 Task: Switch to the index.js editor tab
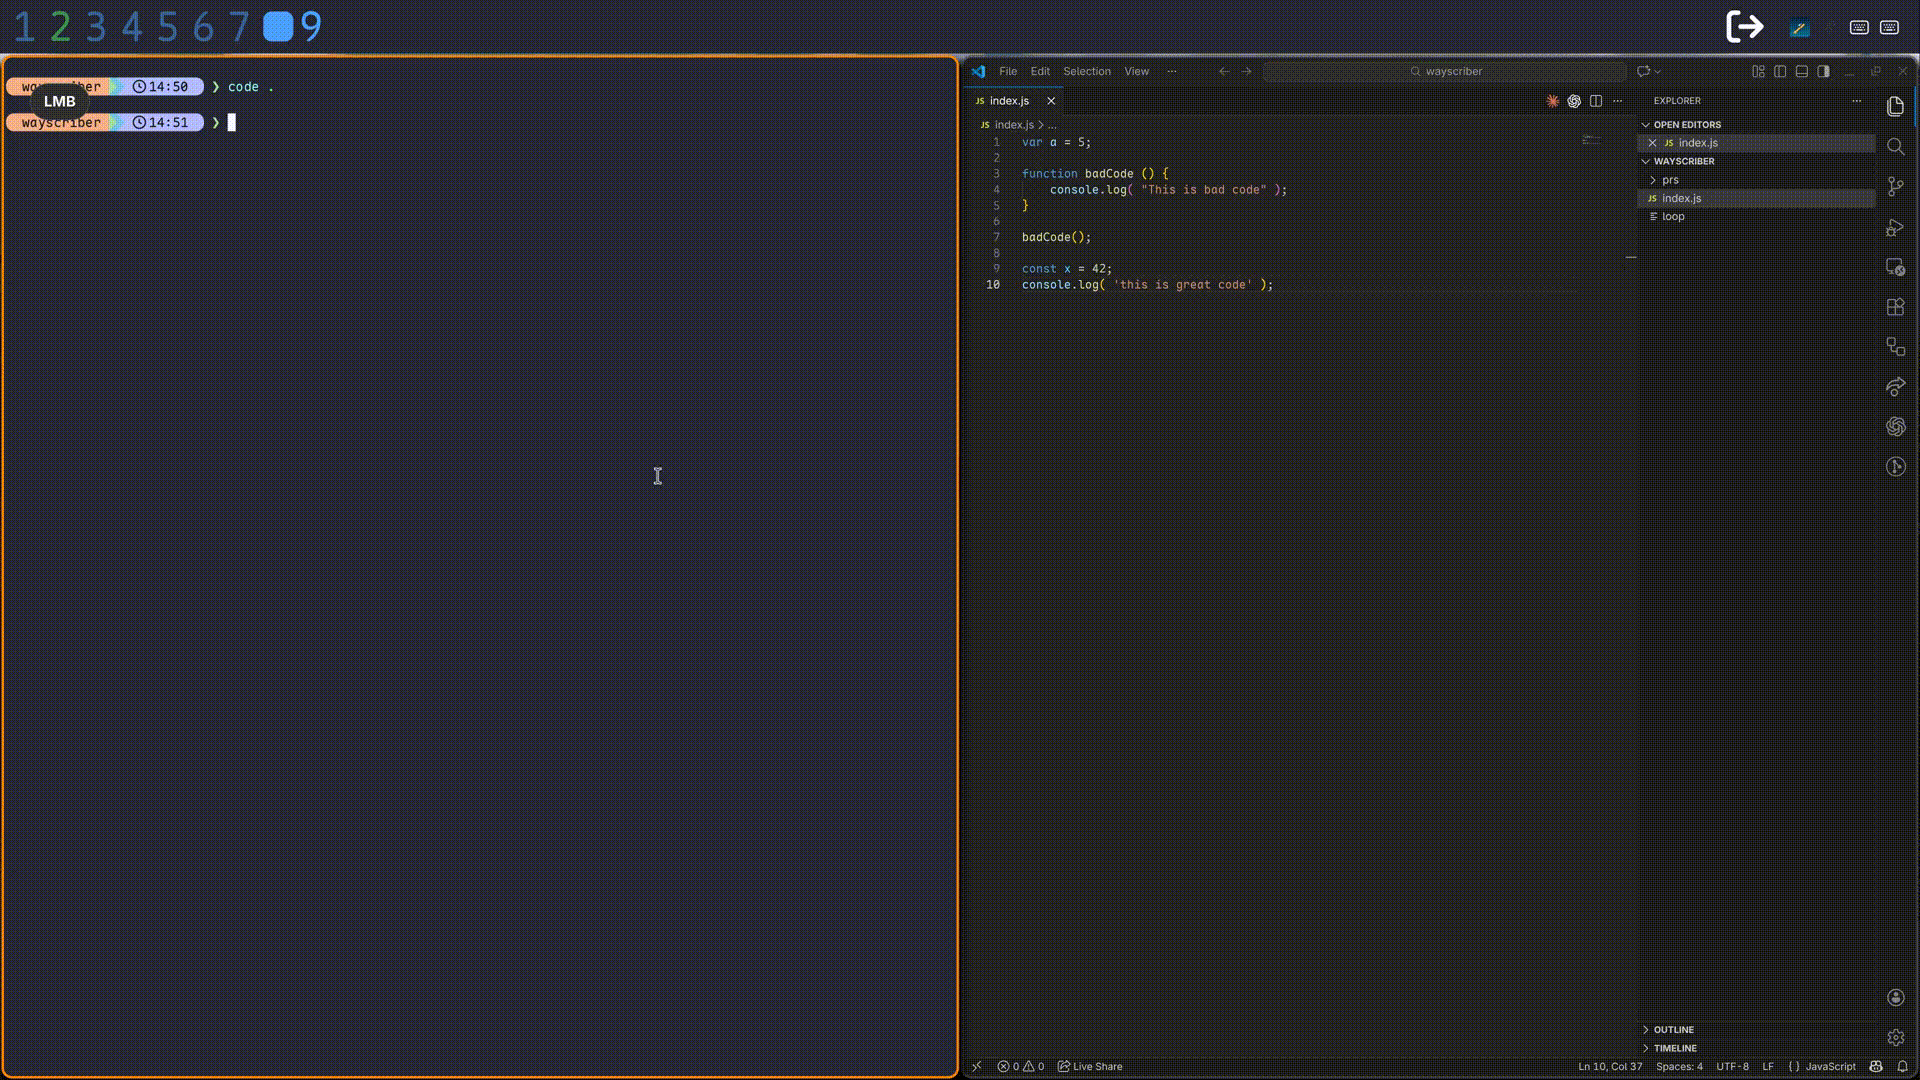(x=1012, y=101)
